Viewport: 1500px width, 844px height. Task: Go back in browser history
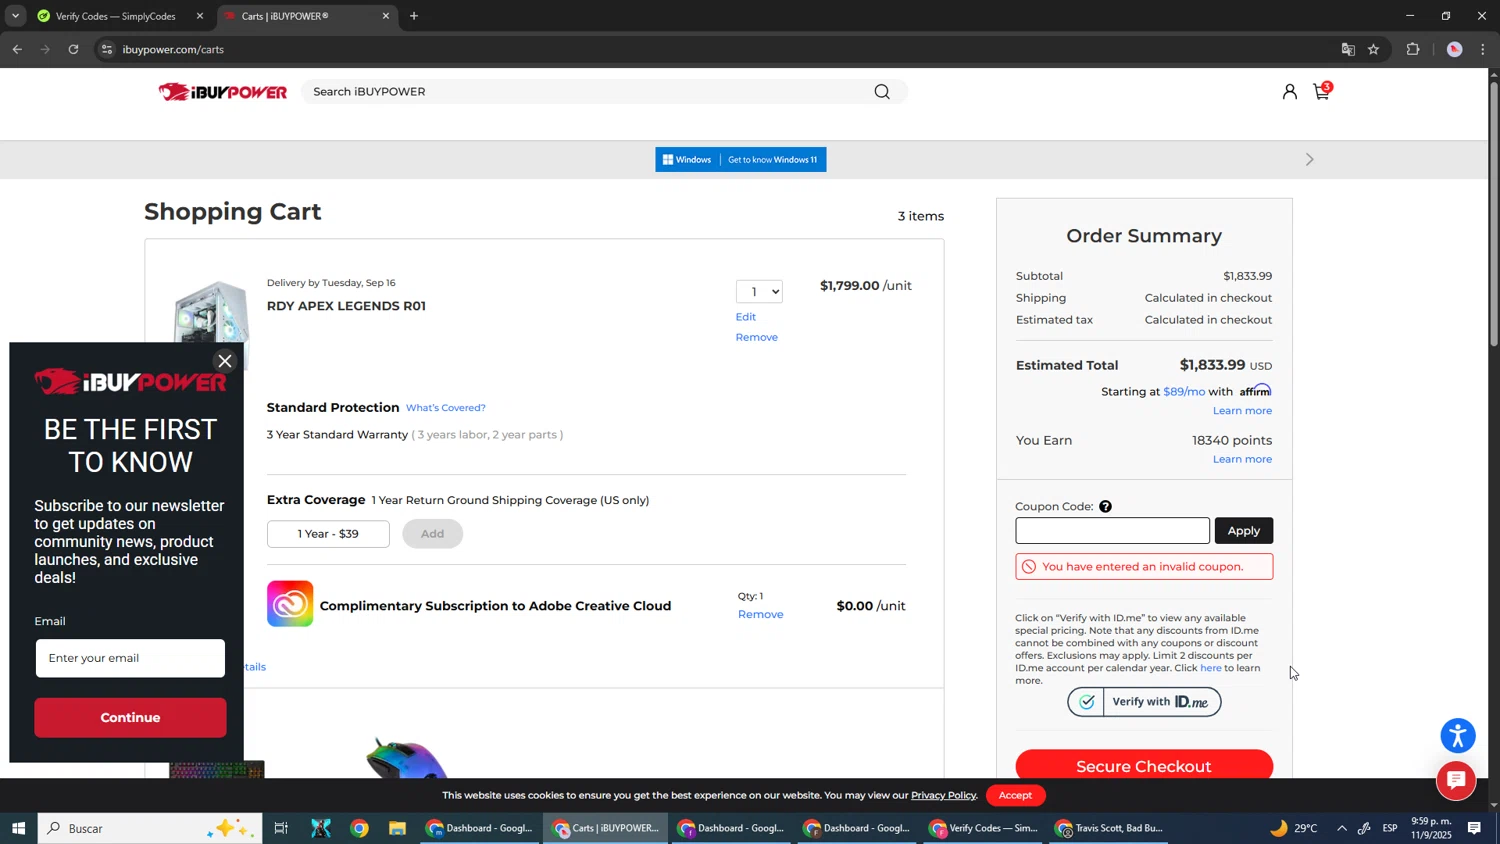point(17,49)
